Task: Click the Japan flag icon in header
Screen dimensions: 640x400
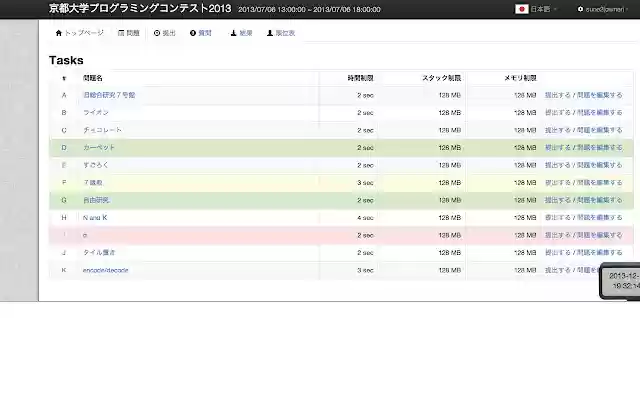Action: 522,9
